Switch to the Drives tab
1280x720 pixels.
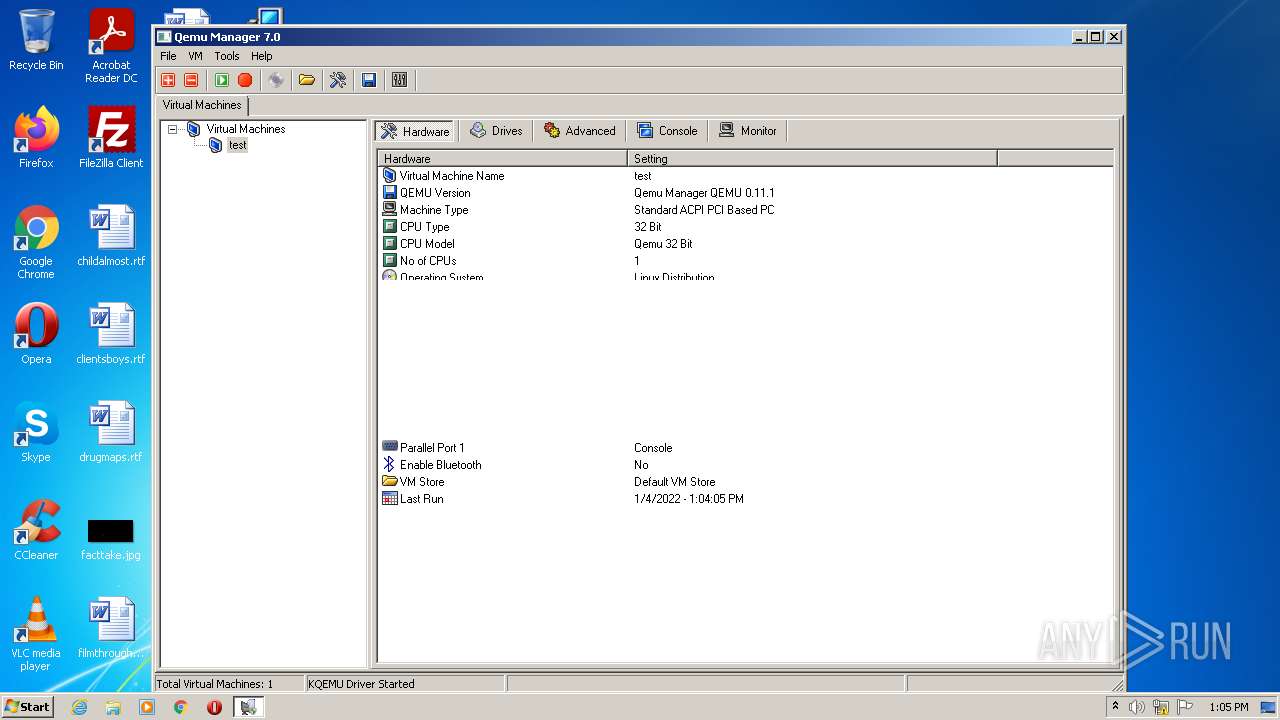click(496, 131)
